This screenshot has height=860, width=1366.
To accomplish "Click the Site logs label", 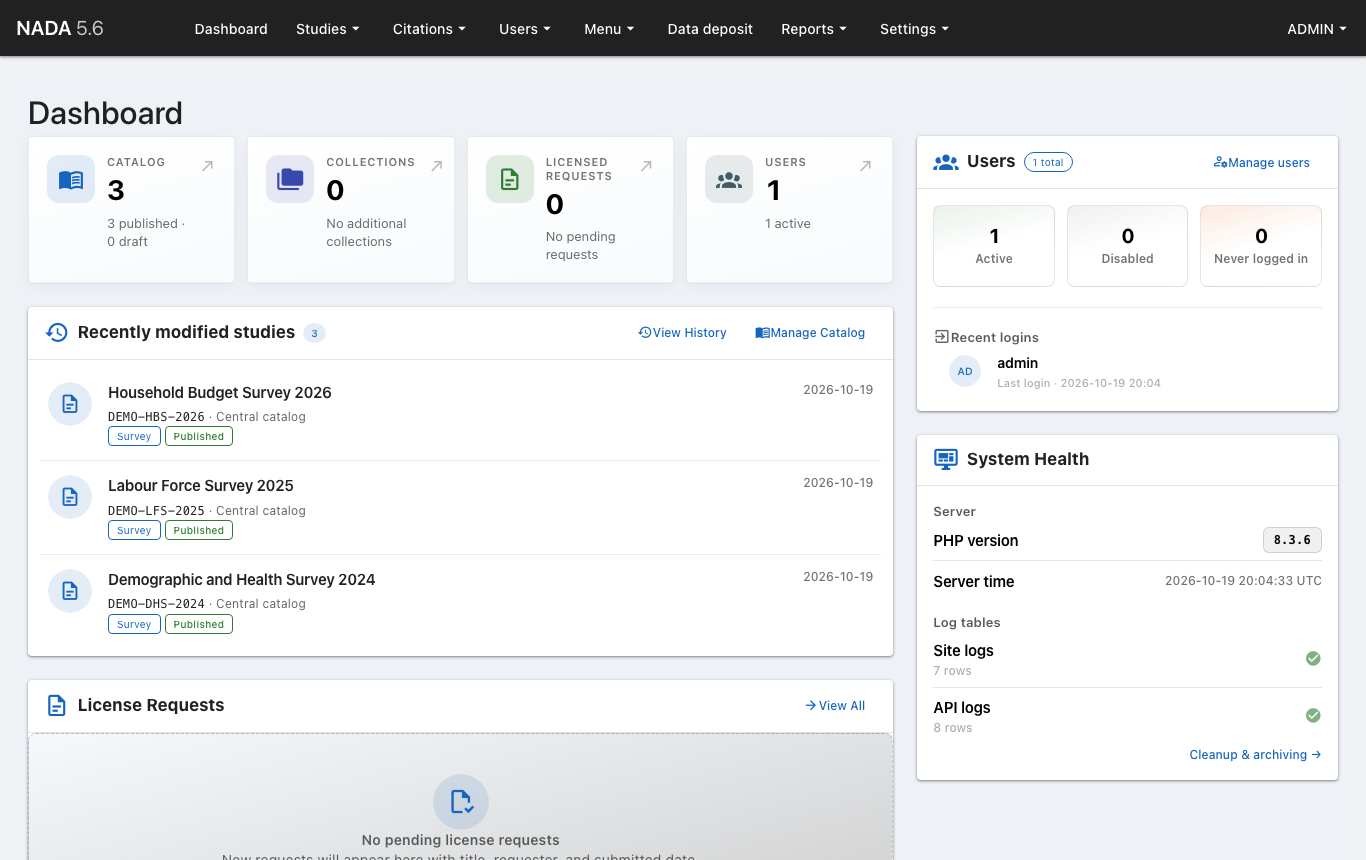I will [964, 651].
